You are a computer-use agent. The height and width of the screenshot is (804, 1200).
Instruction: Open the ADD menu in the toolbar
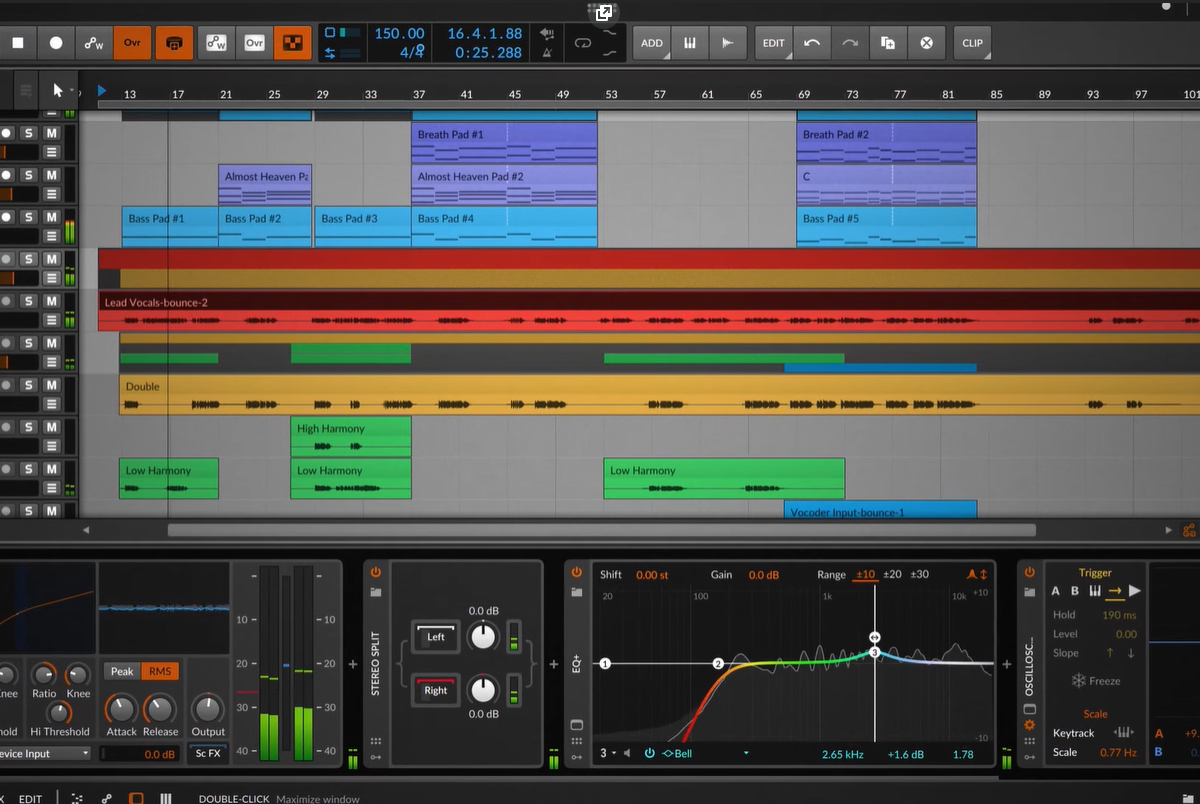(x=652, y=43)
